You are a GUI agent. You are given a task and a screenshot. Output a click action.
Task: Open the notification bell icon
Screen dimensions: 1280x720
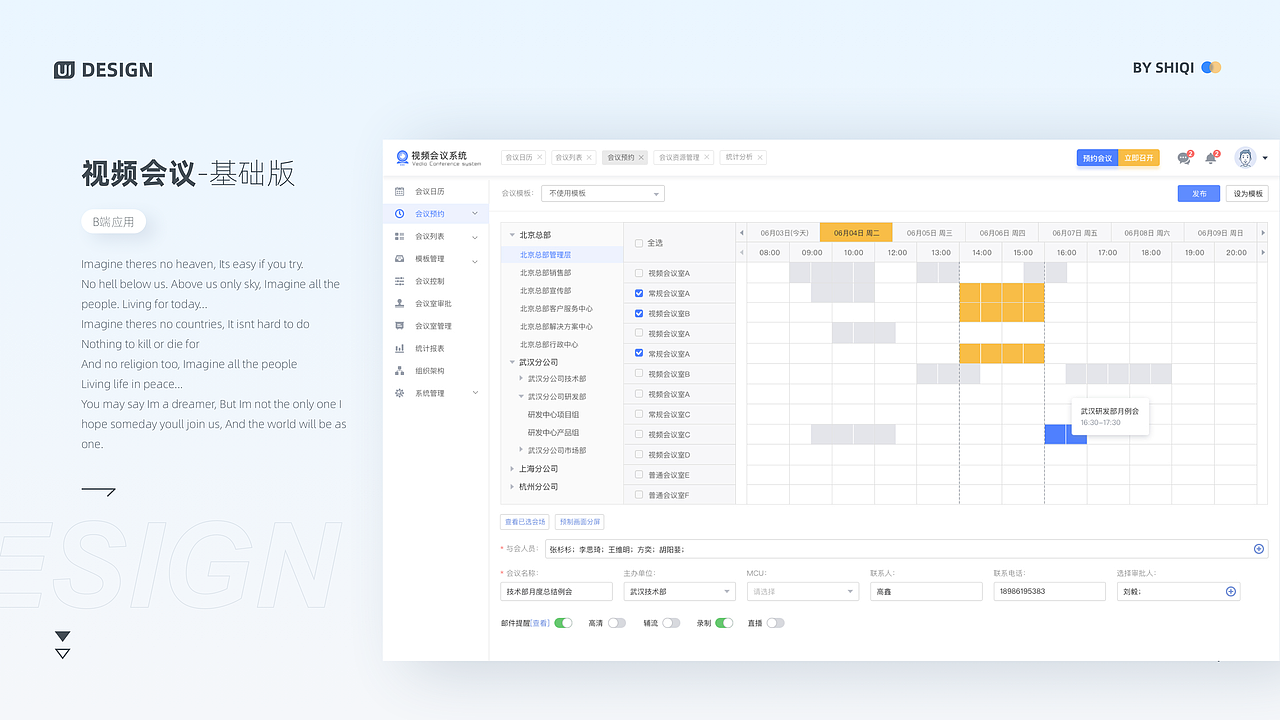pyautogui.click(x=1212, y=158)
